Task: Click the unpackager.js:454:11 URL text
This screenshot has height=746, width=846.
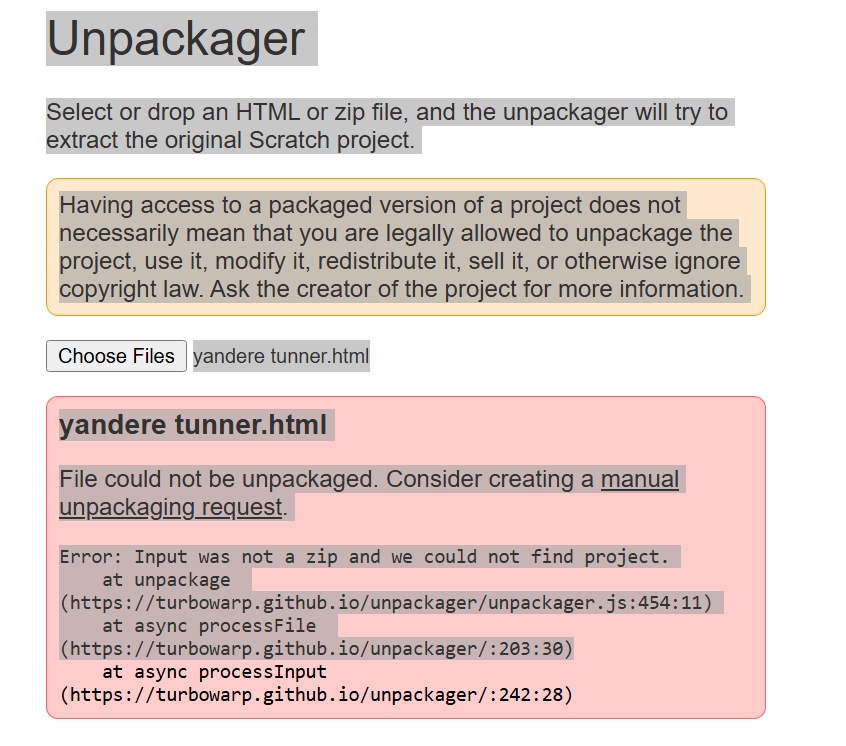Action: click(x=386, y=603)
